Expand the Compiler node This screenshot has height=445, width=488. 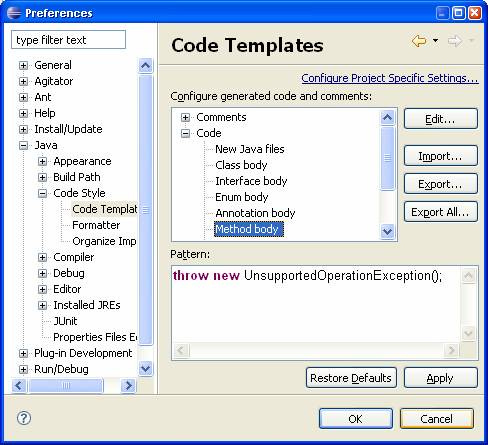coord(42,257)
